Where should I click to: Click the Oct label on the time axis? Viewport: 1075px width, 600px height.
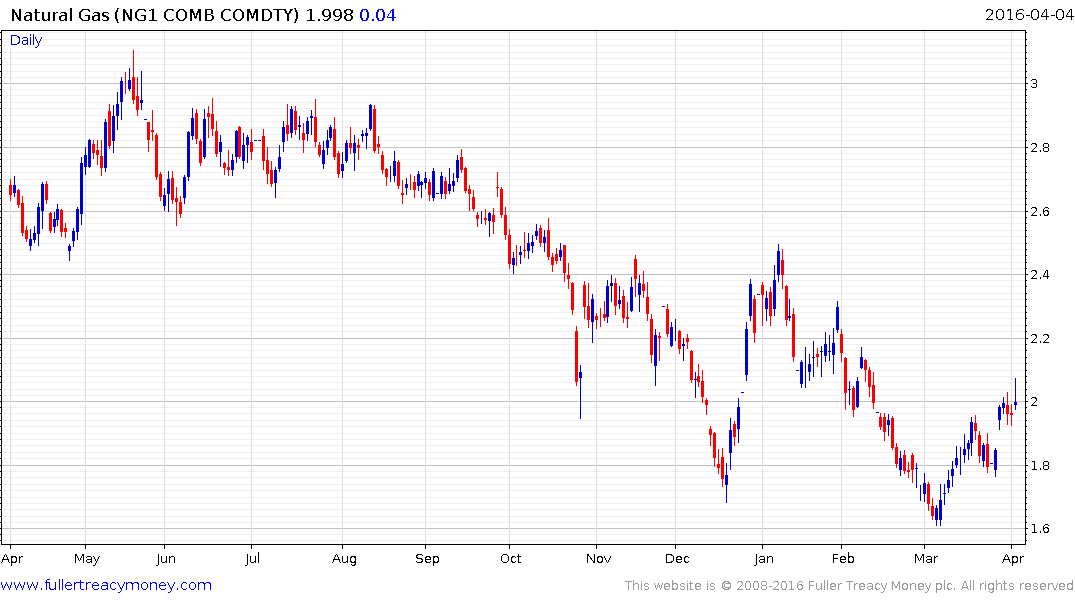510,558
